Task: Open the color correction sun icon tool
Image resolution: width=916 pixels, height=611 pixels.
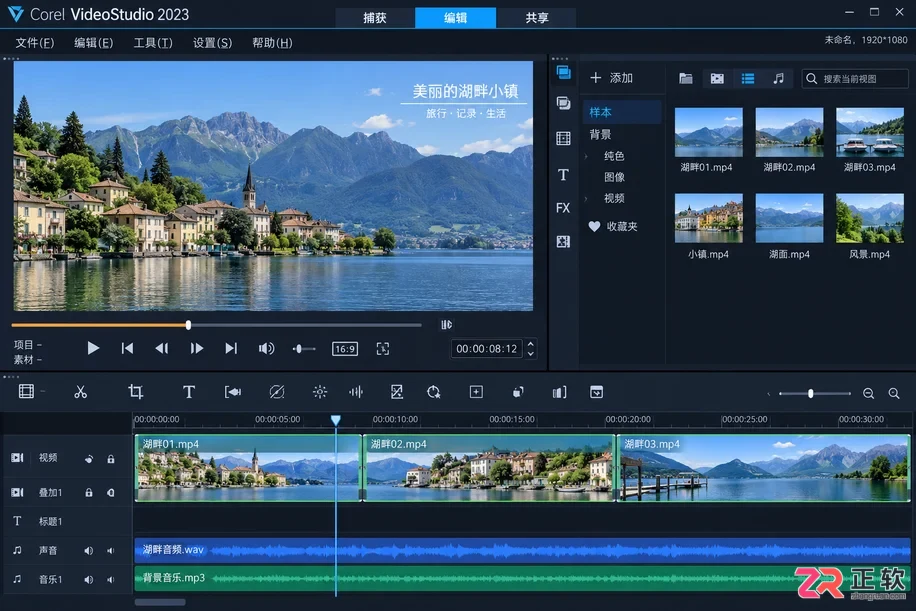Action: pyautogui.click(x=320, y=392)
